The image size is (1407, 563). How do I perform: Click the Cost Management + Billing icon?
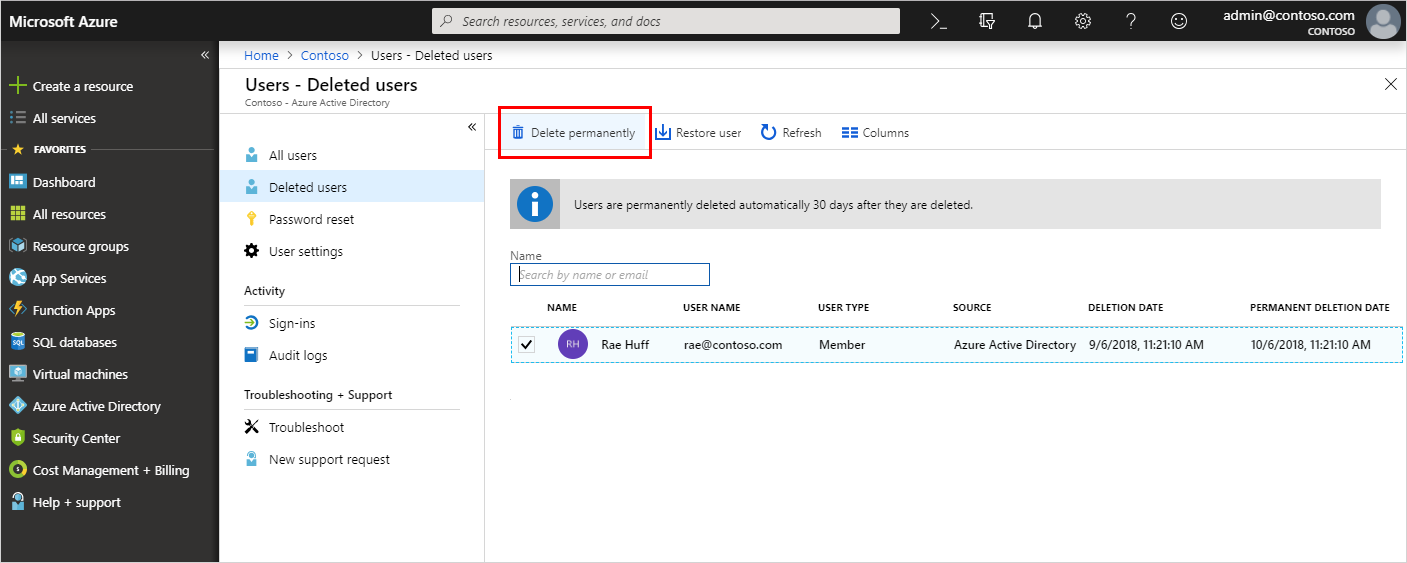point(17,470)
